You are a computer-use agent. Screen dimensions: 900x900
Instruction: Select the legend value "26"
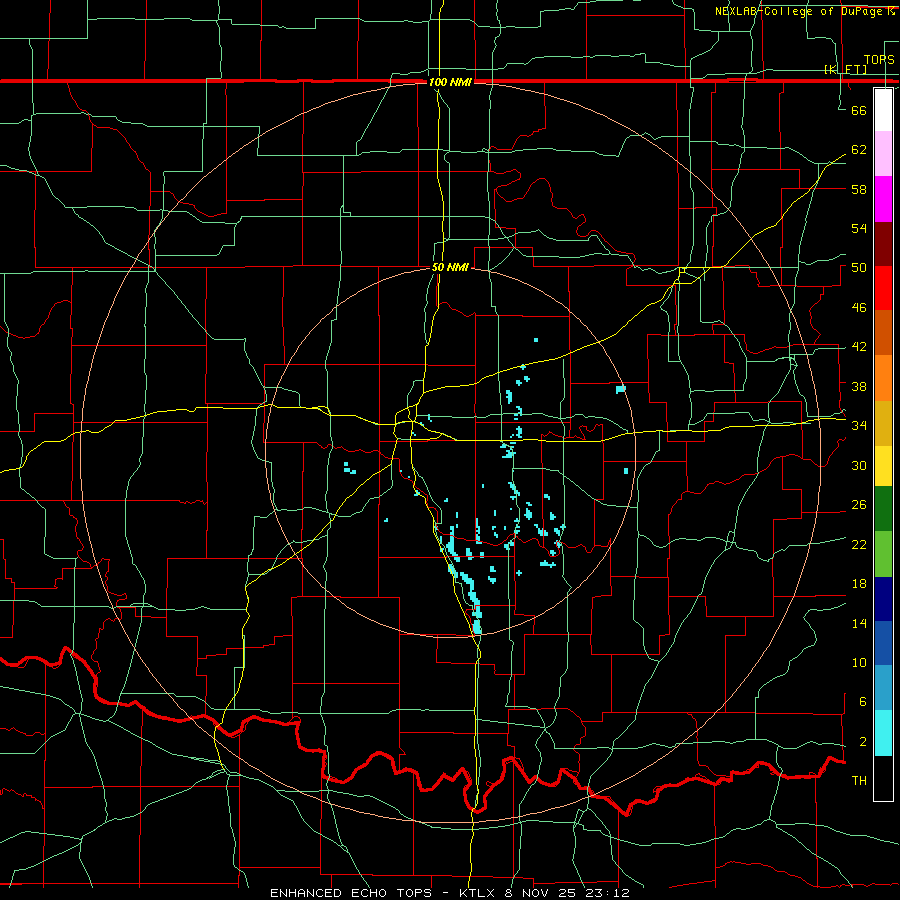[x=859, y=505]
